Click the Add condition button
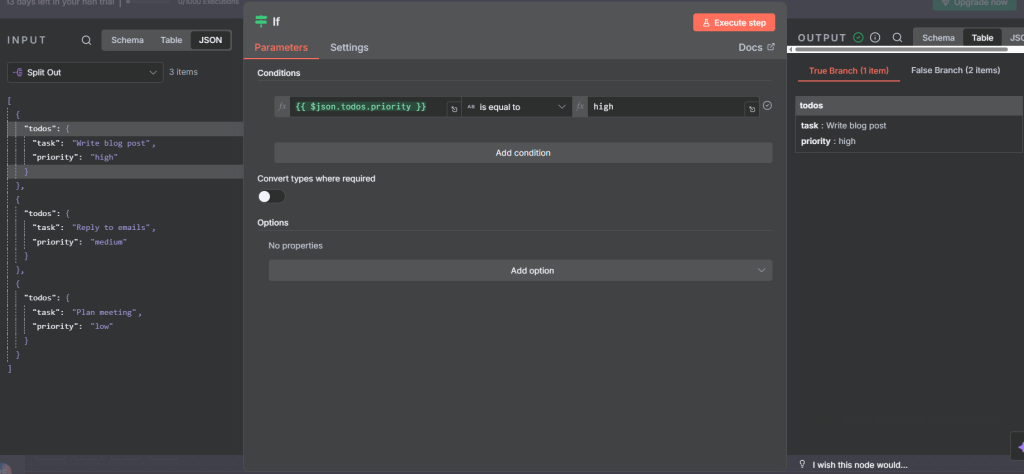1024x474 pixels. (523, 153)
